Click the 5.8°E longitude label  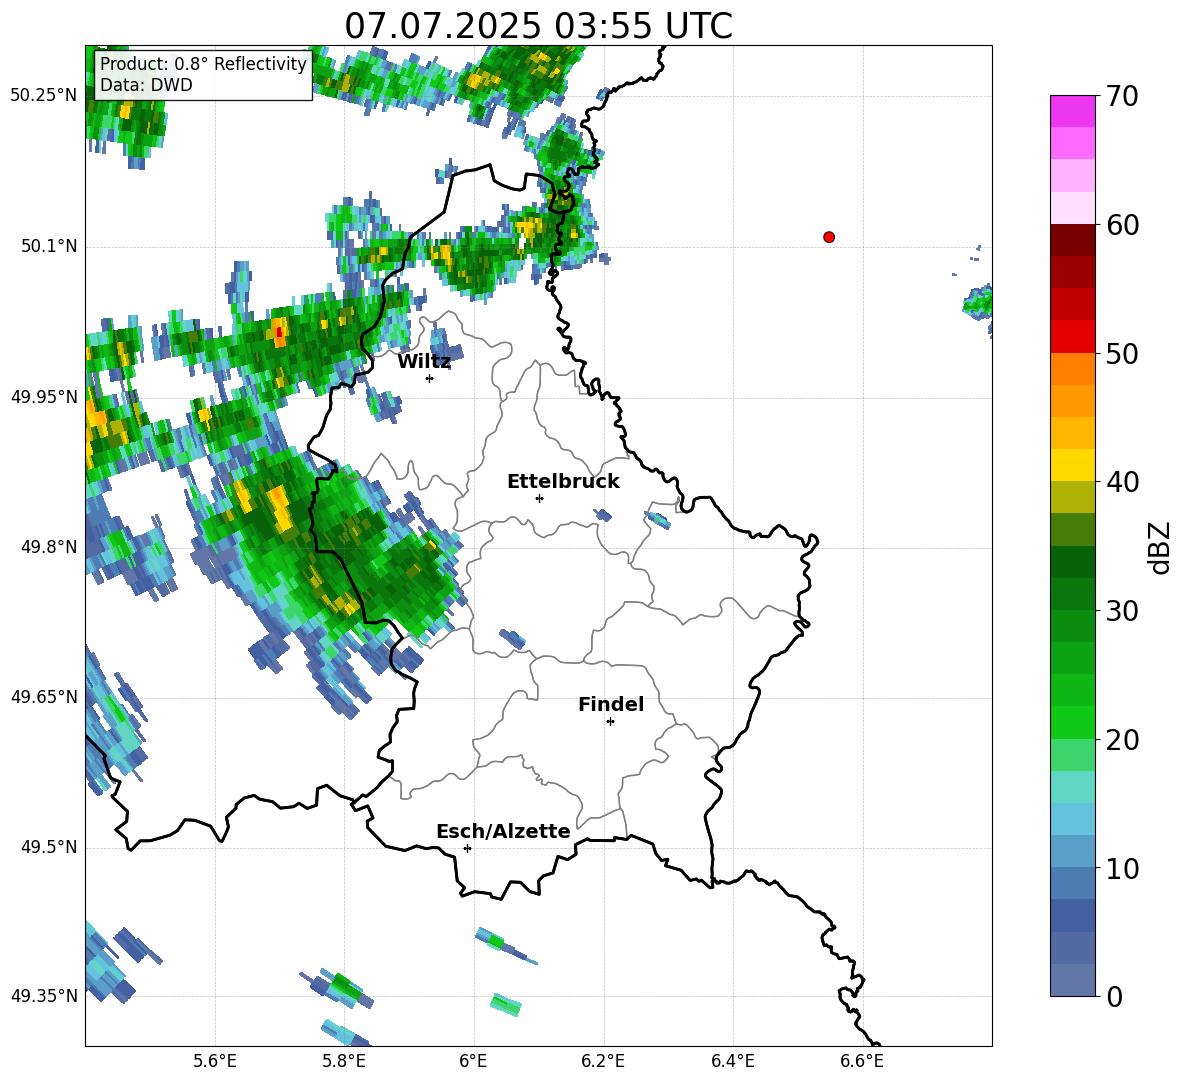point(344,1061)
